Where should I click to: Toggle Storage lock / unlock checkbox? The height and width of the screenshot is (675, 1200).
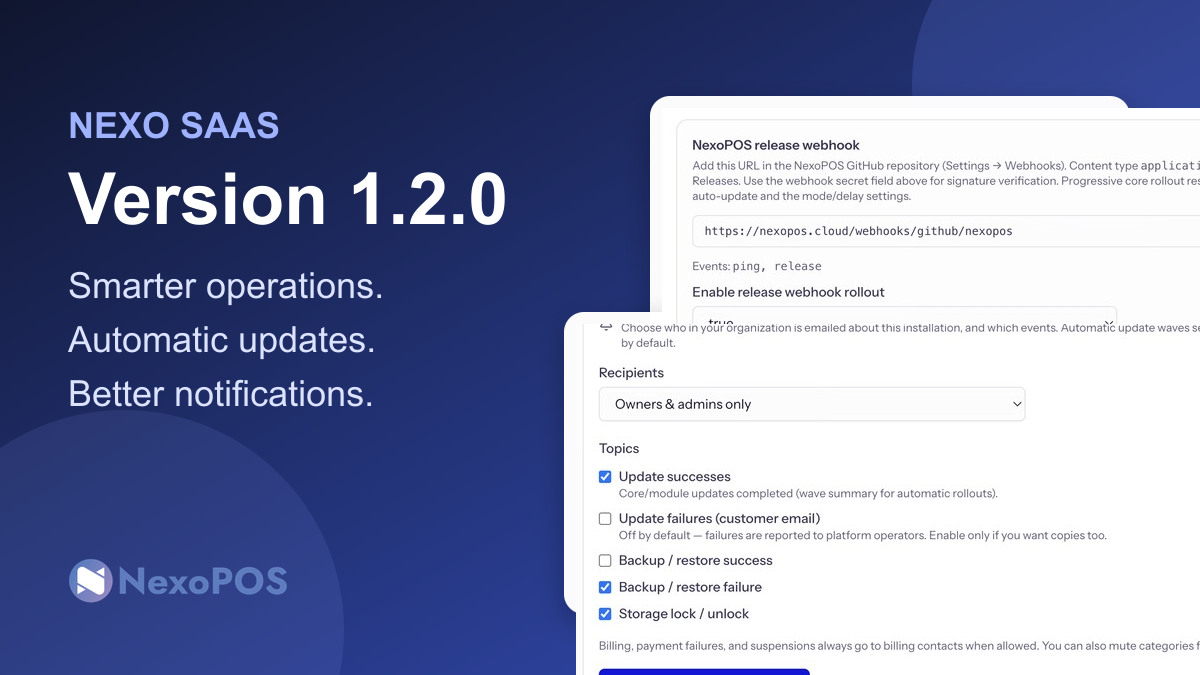point(605,614)
